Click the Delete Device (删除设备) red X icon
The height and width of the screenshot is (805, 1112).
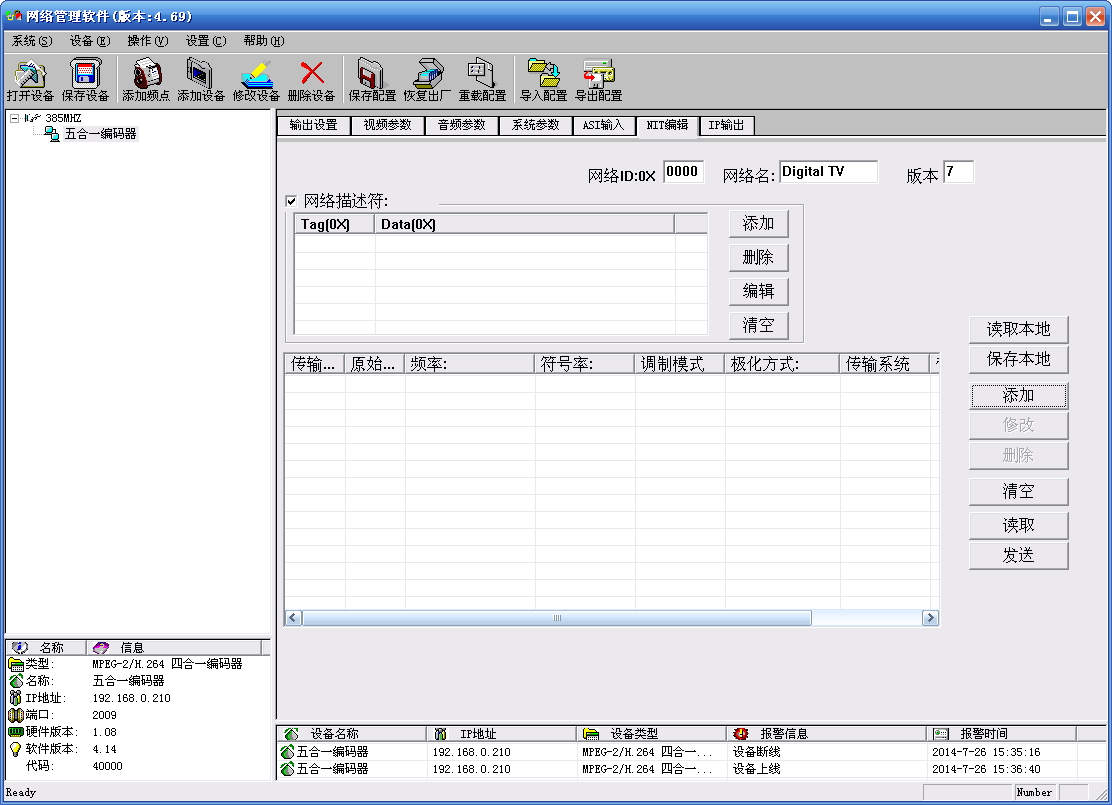[311, 73]
